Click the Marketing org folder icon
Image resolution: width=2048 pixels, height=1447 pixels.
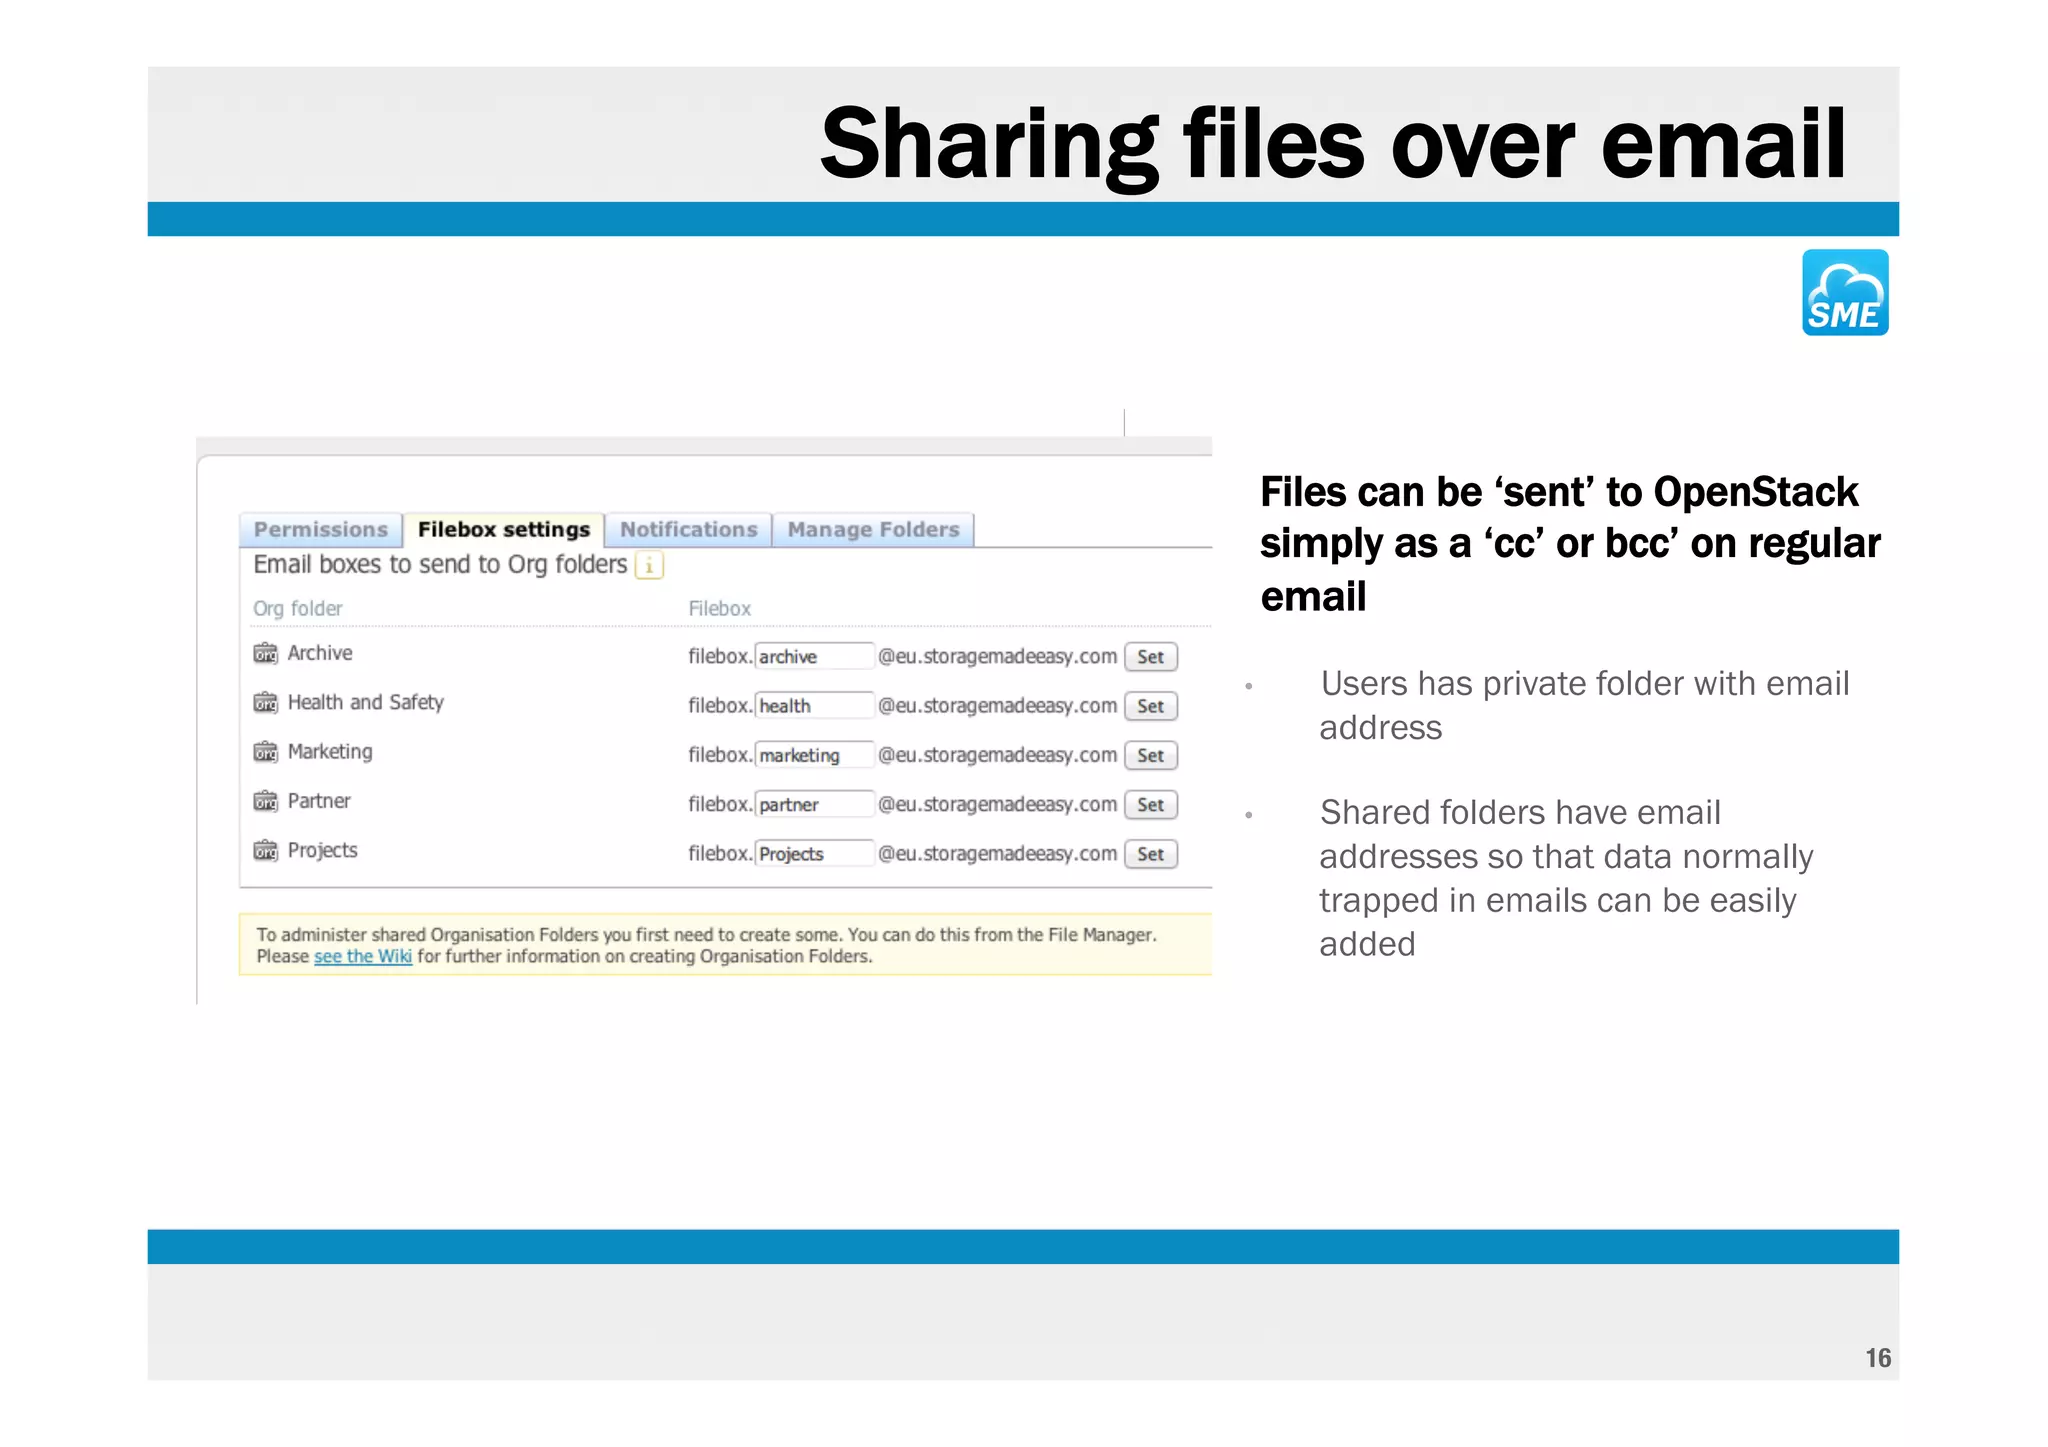pyautogui.click(x=265, y=751)
